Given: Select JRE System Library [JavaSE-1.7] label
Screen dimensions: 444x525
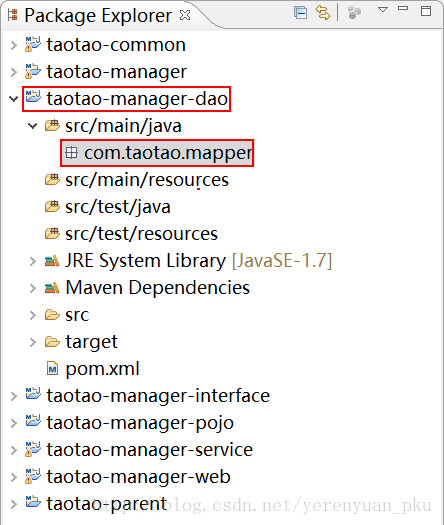Looking at the screenshot, I should [x=199, y=261].
